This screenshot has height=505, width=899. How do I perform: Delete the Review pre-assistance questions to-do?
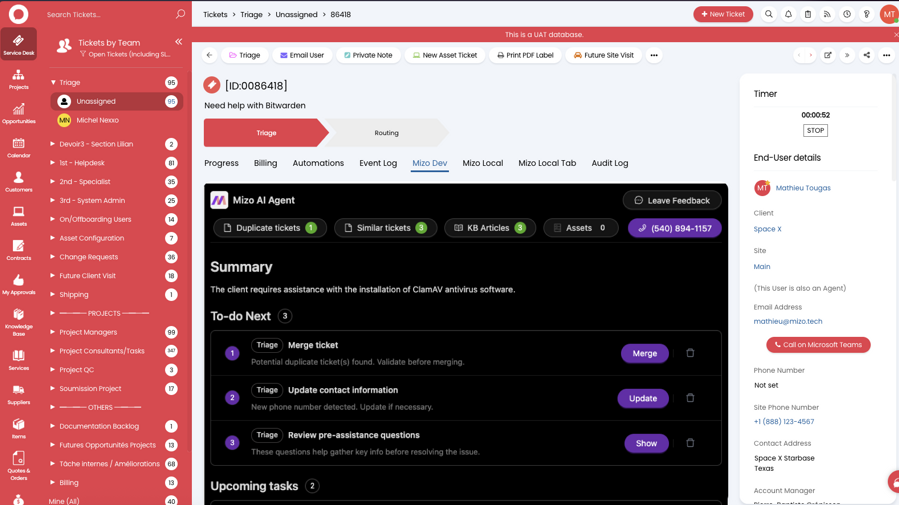[x=690, y=443]
